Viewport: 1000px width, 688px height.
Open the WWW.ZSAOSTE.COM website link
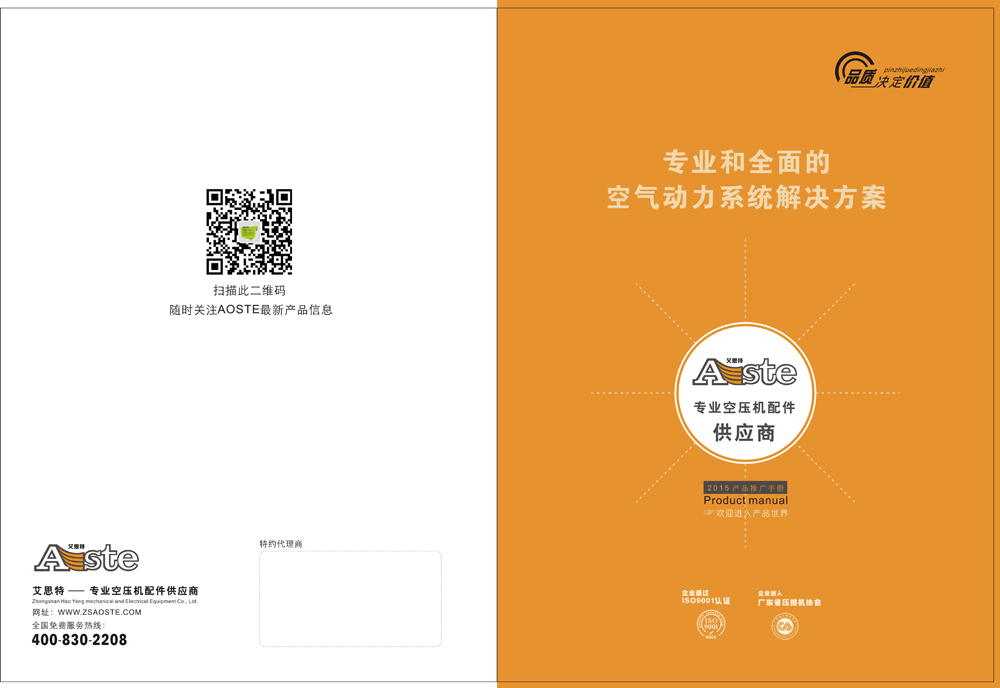[x=99, y=612]
